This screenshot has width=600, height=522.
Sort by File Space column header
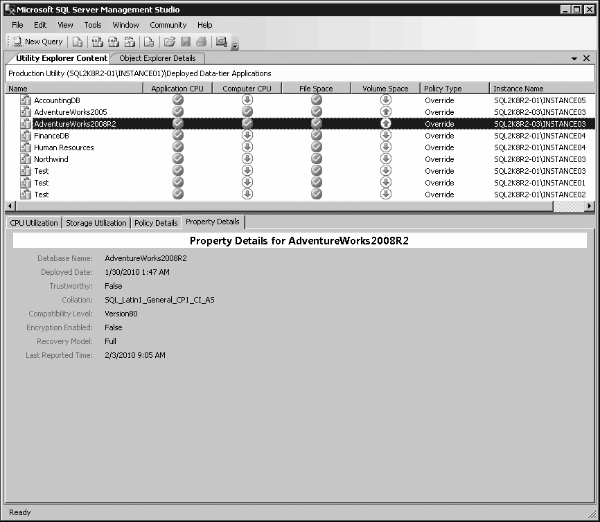(316, 88)
